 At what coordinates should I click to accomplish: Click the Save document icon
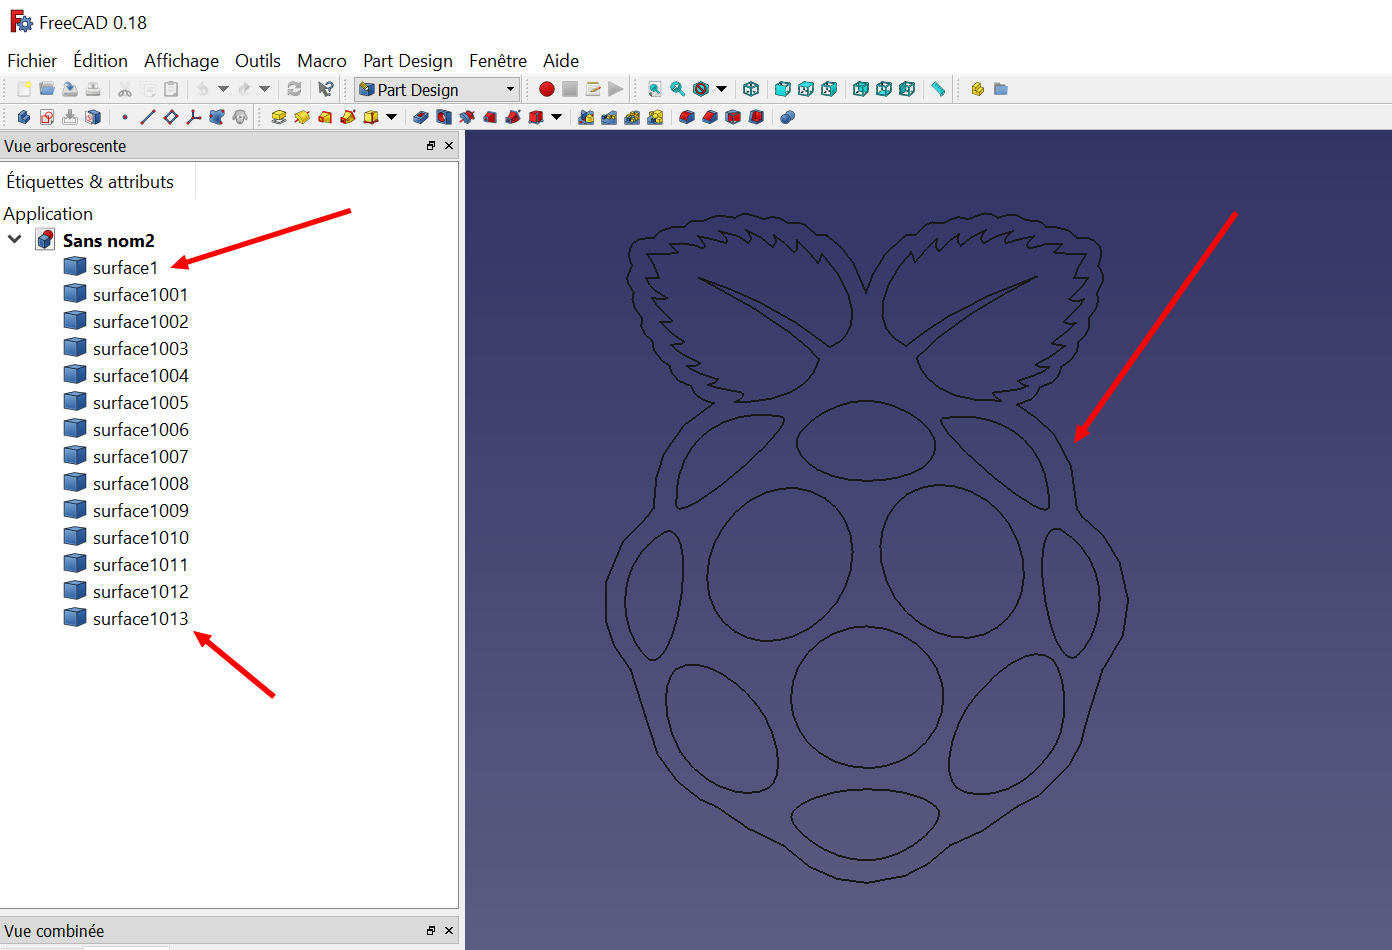click(70, 89)
